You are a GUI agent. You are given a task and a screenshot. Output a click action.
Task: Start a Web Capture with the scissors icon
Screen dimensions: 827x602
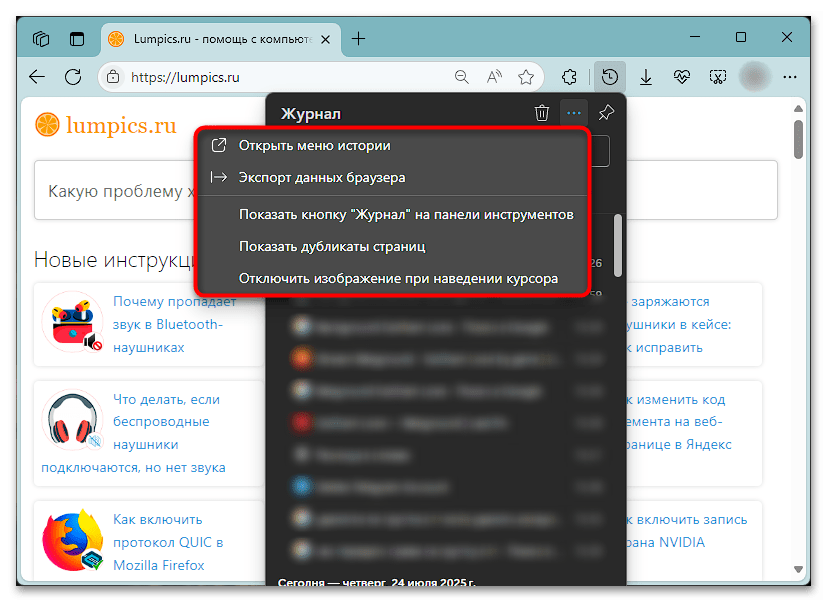click(x=717, y=76)
